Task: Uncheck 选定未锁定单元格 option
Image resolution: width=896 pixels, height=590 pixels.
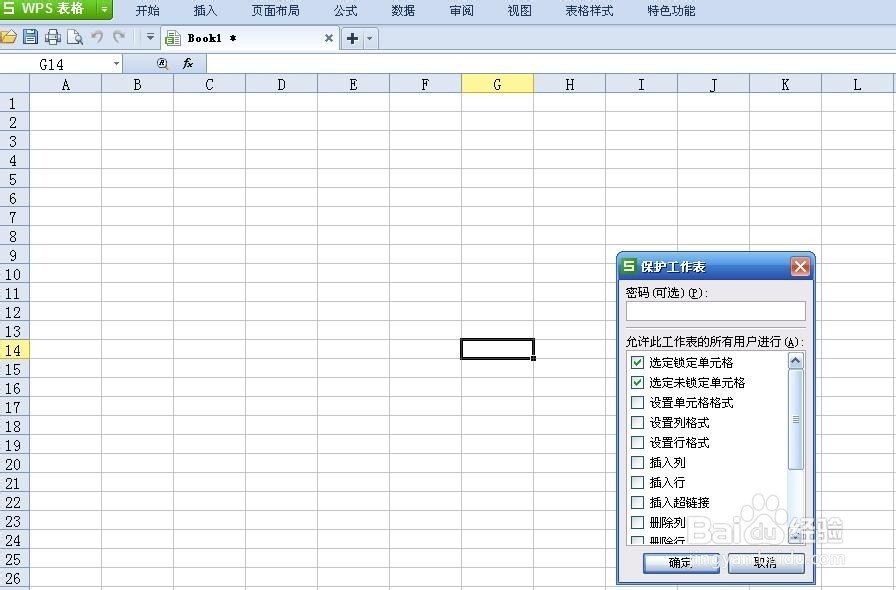Action: [637, 382]
